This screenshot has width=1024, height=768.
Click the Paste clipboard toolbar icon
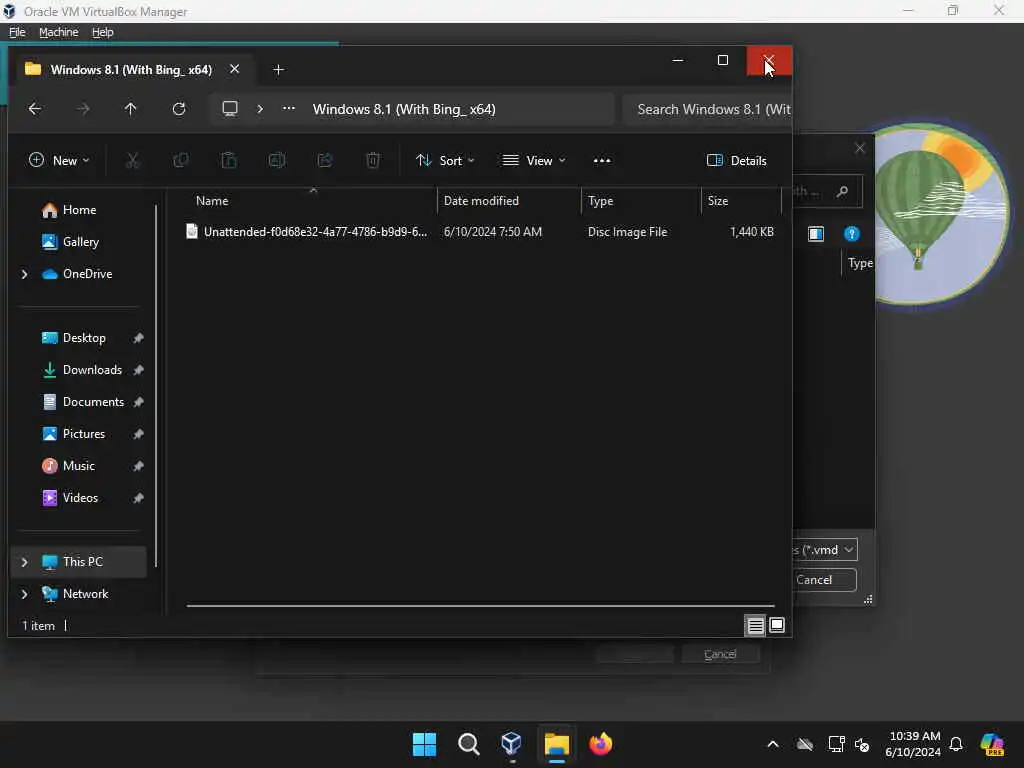(x=229, y=160)
